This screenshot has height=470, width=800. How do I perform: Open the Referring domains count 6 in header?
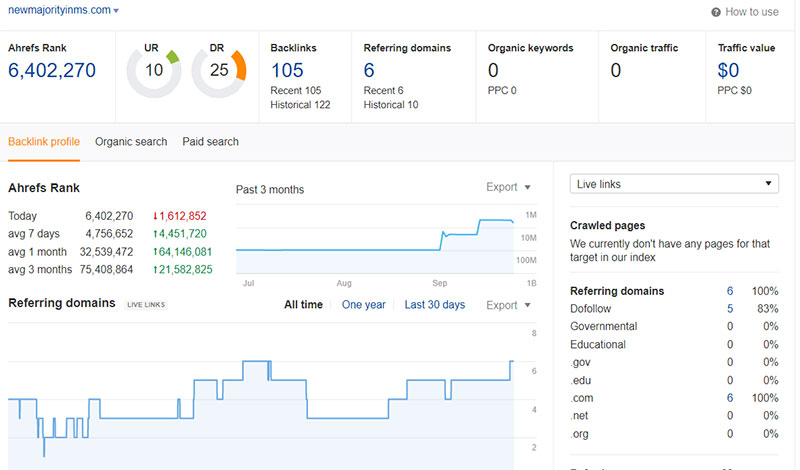[x=369, y=70]
